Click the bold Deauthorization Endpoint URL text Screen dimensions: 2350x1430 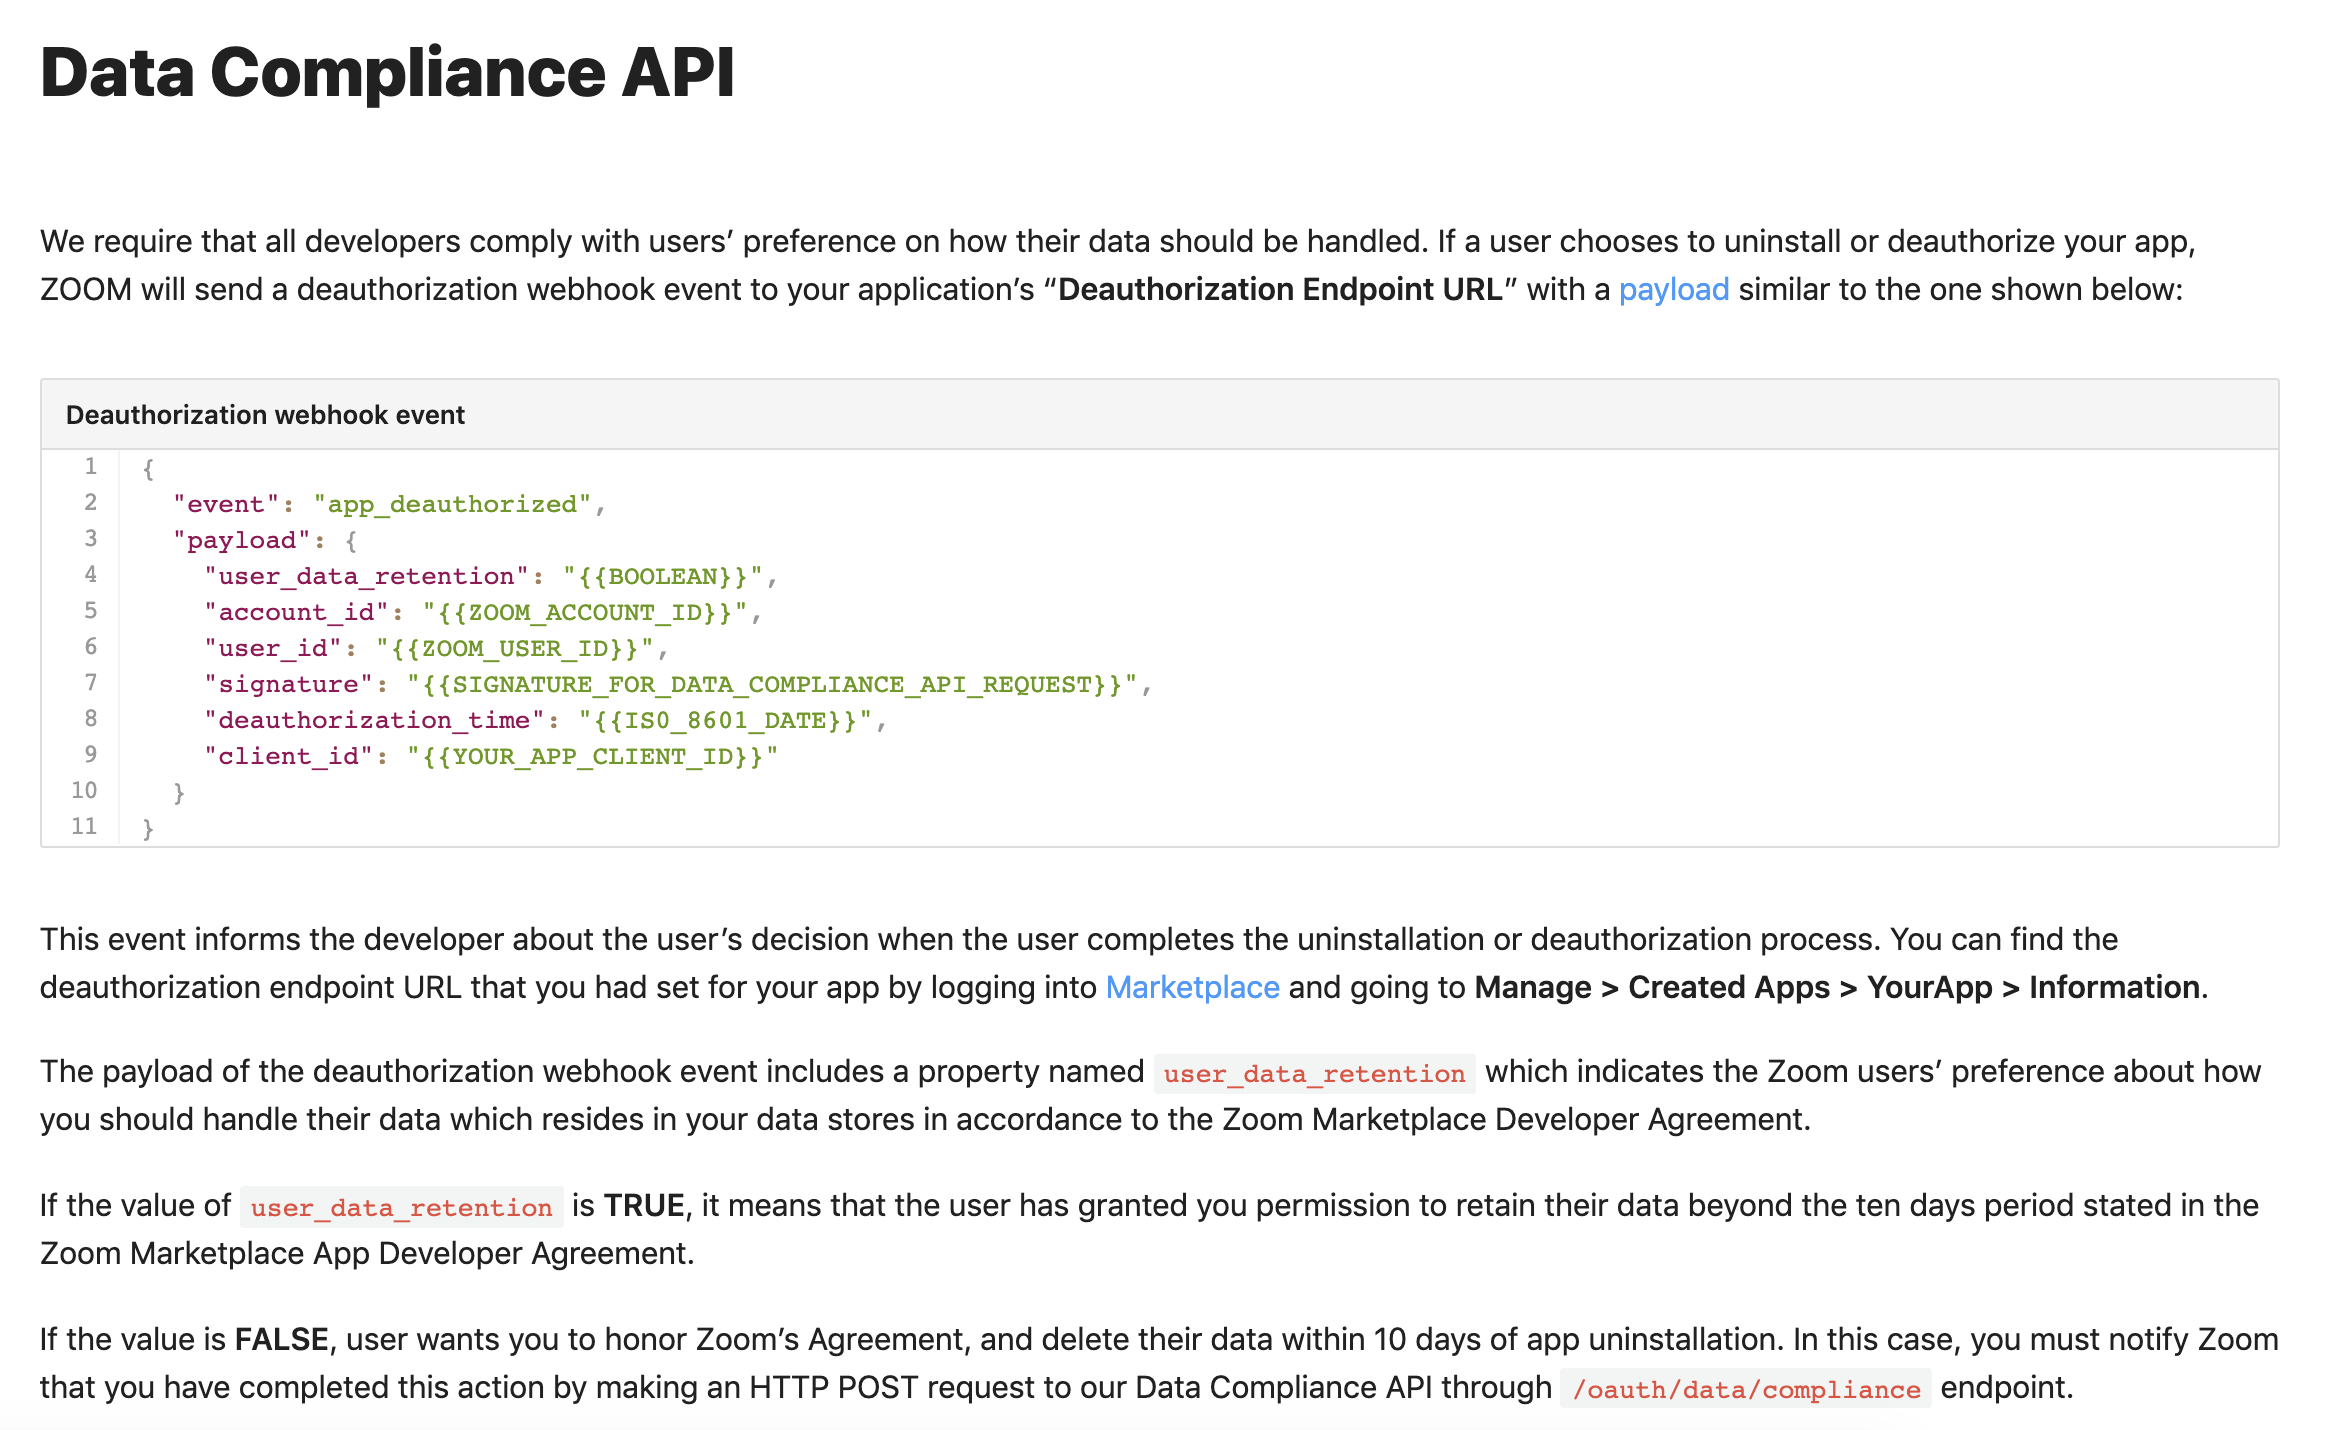(1280, 290)
